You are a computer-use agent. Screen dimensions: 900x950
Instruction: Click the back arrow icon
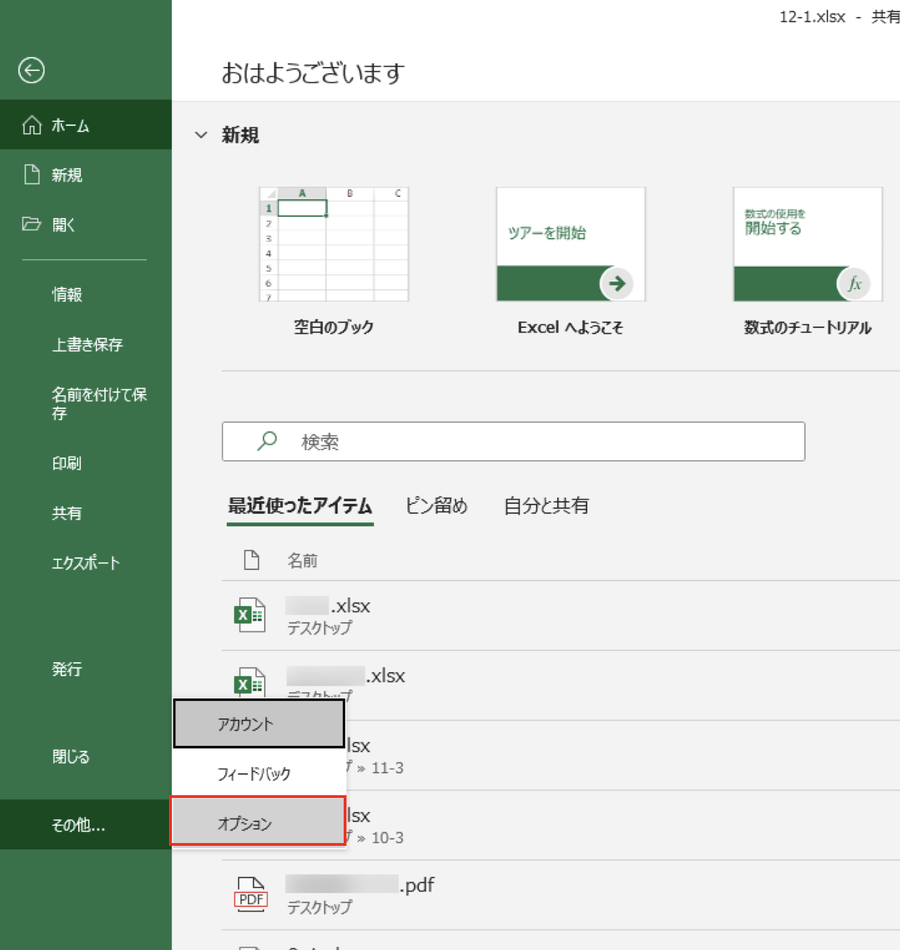[x=31, y=70]
